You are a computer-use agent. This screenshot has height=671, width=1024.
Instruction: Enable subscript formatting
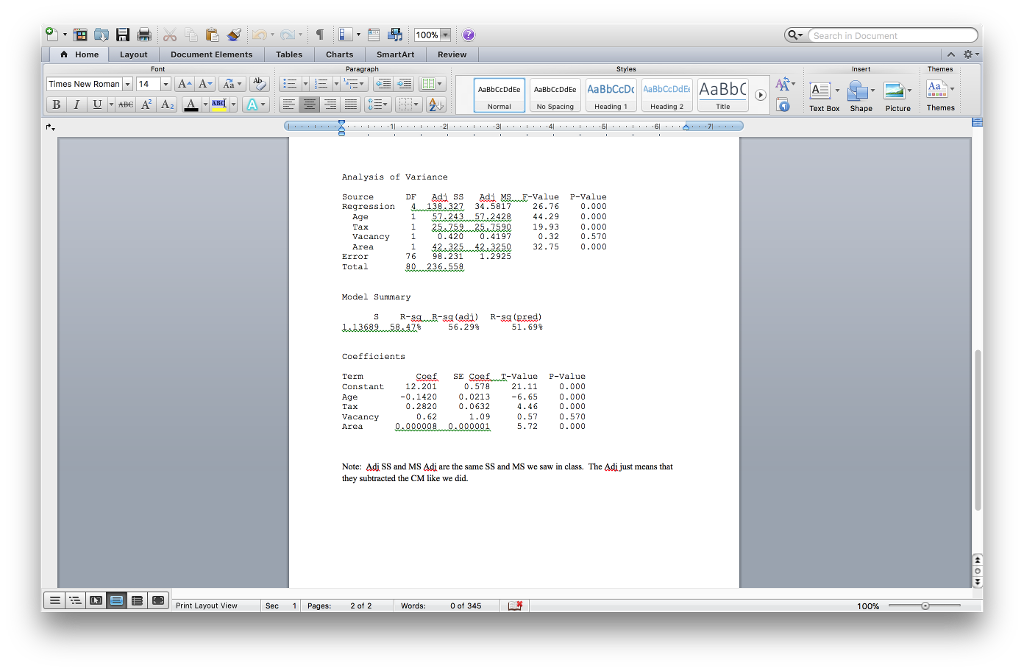(x=166, y=104)
